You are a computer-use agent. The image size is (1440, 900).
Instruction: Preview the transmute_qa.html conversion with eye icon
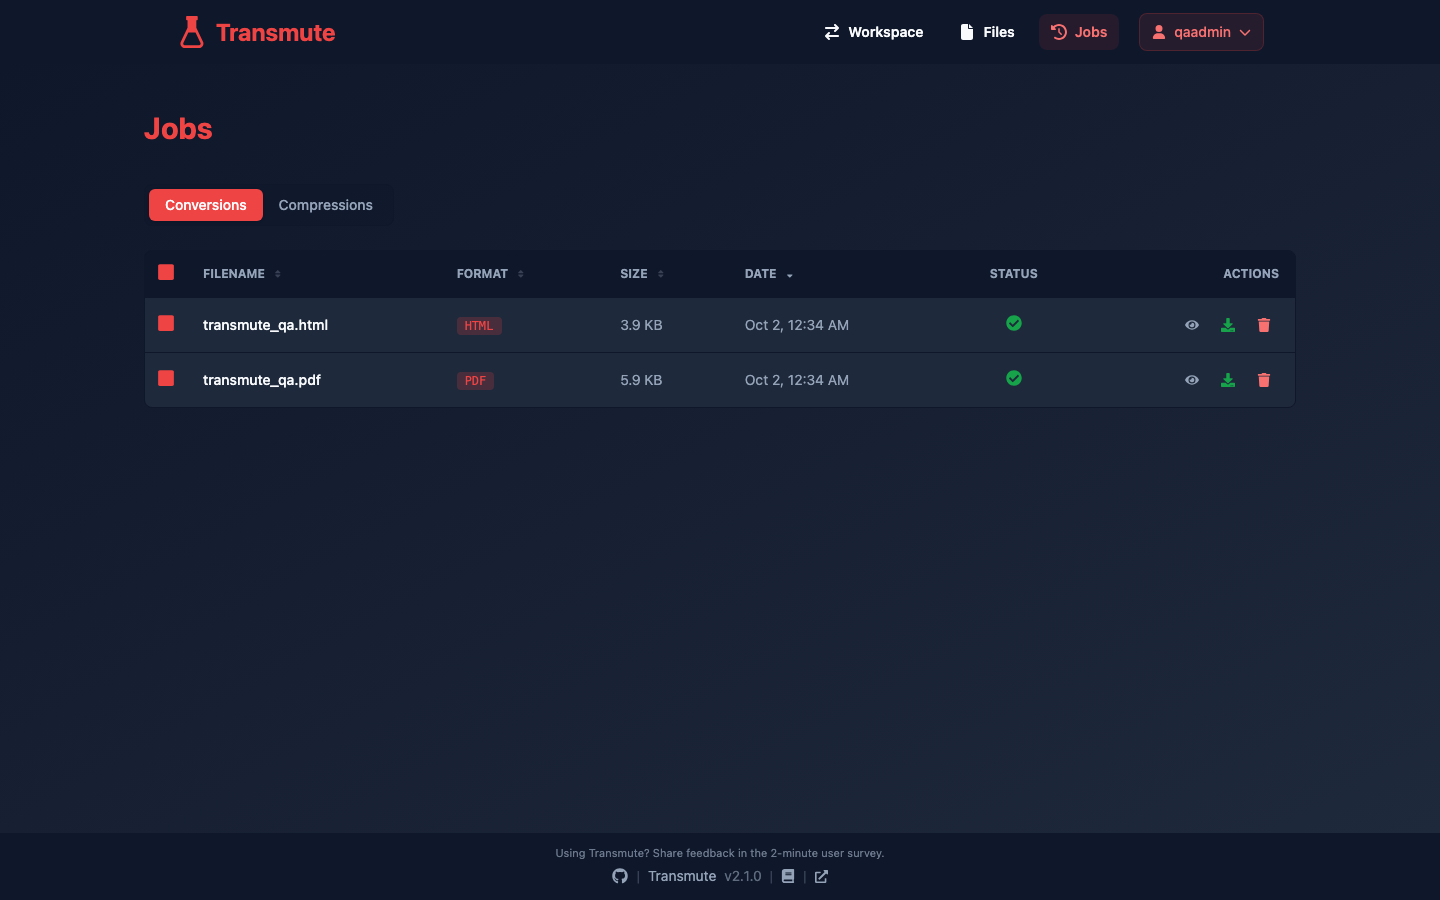(x=1192, y=325)
